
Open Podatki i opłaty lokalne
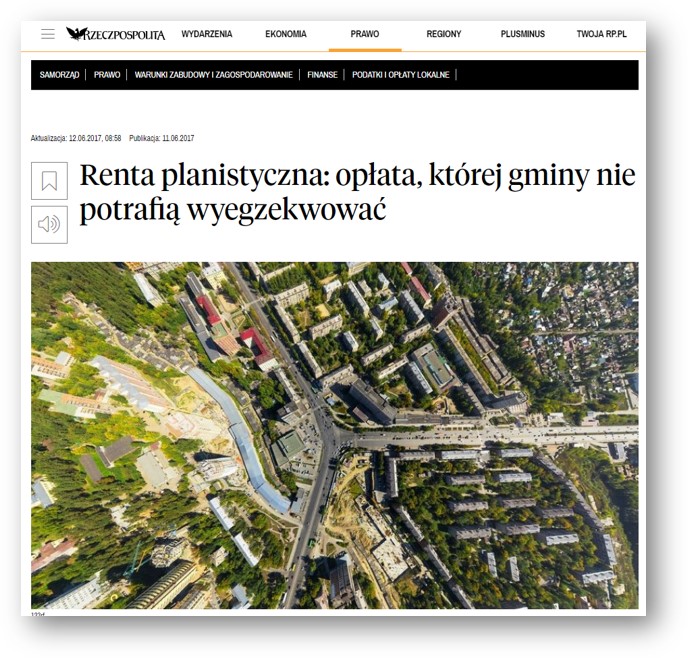[401, 75]
